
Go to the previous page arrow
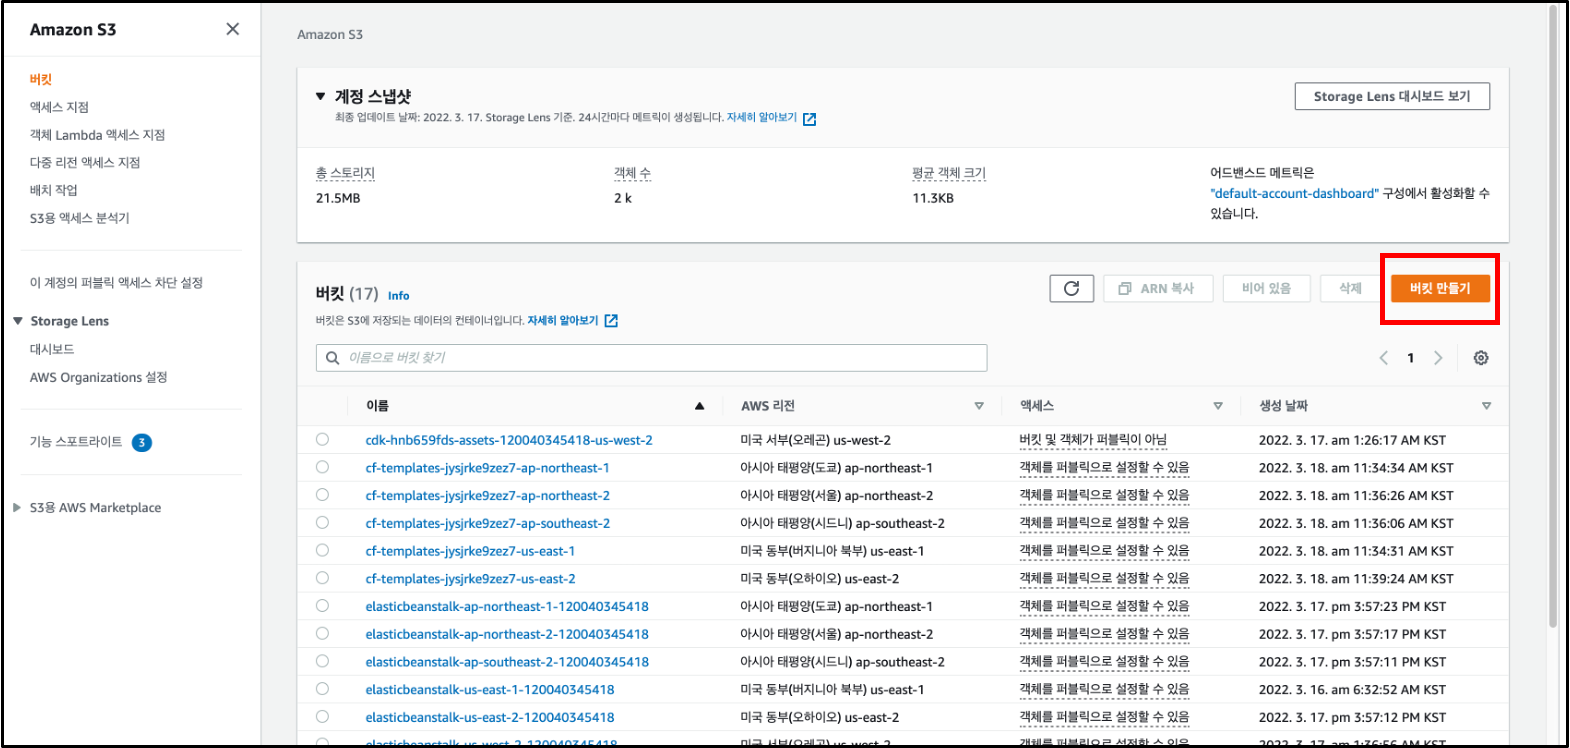[1384, 358]
